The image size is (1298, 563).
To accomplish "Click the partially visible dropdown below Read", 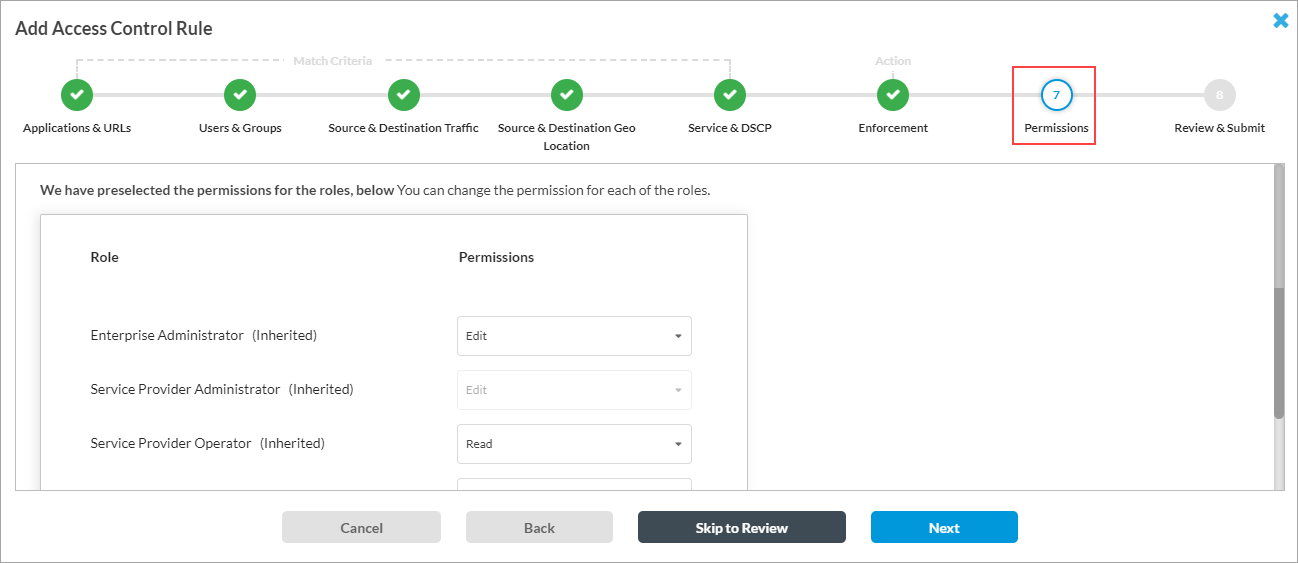I will 574,484.
